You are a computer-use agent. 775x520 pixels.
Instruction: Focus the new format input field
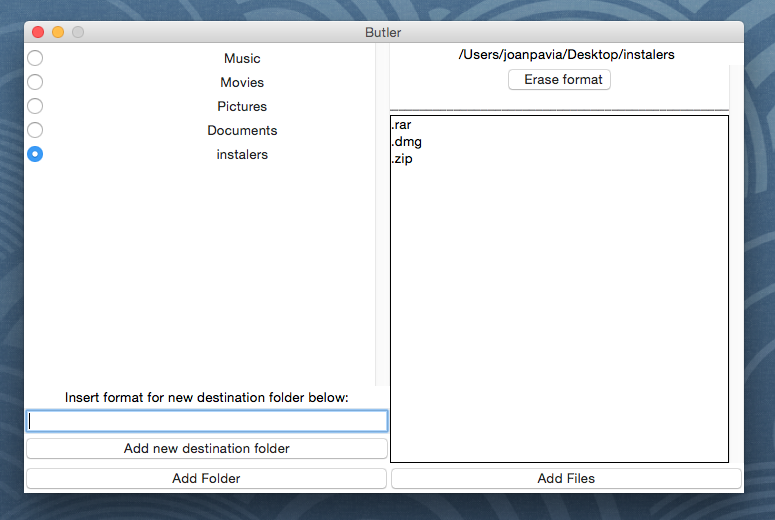[x=207, y=421]
